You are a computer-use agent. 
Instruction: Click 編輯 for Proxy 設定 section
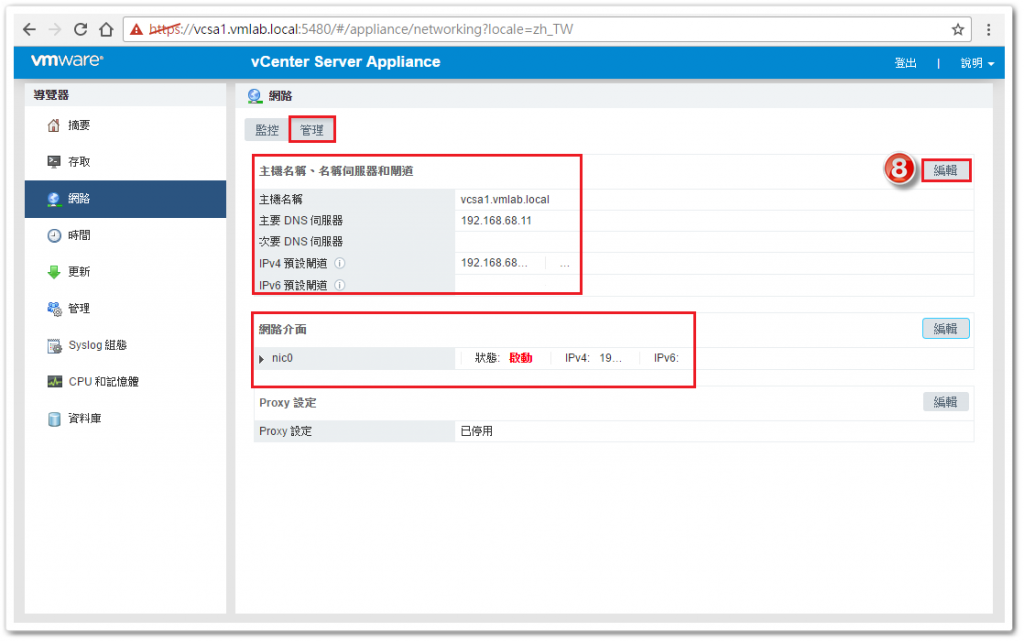(x=945, y=402)
